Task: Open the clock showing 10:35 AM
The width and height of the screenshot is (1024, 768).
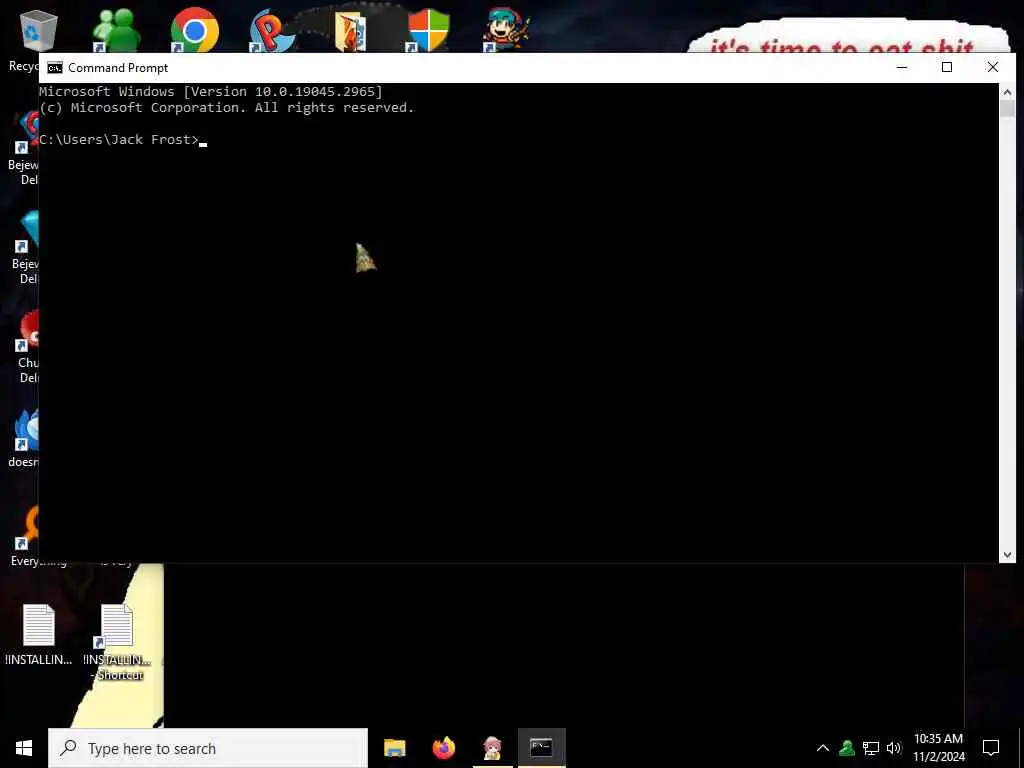Action: [938, 748]
